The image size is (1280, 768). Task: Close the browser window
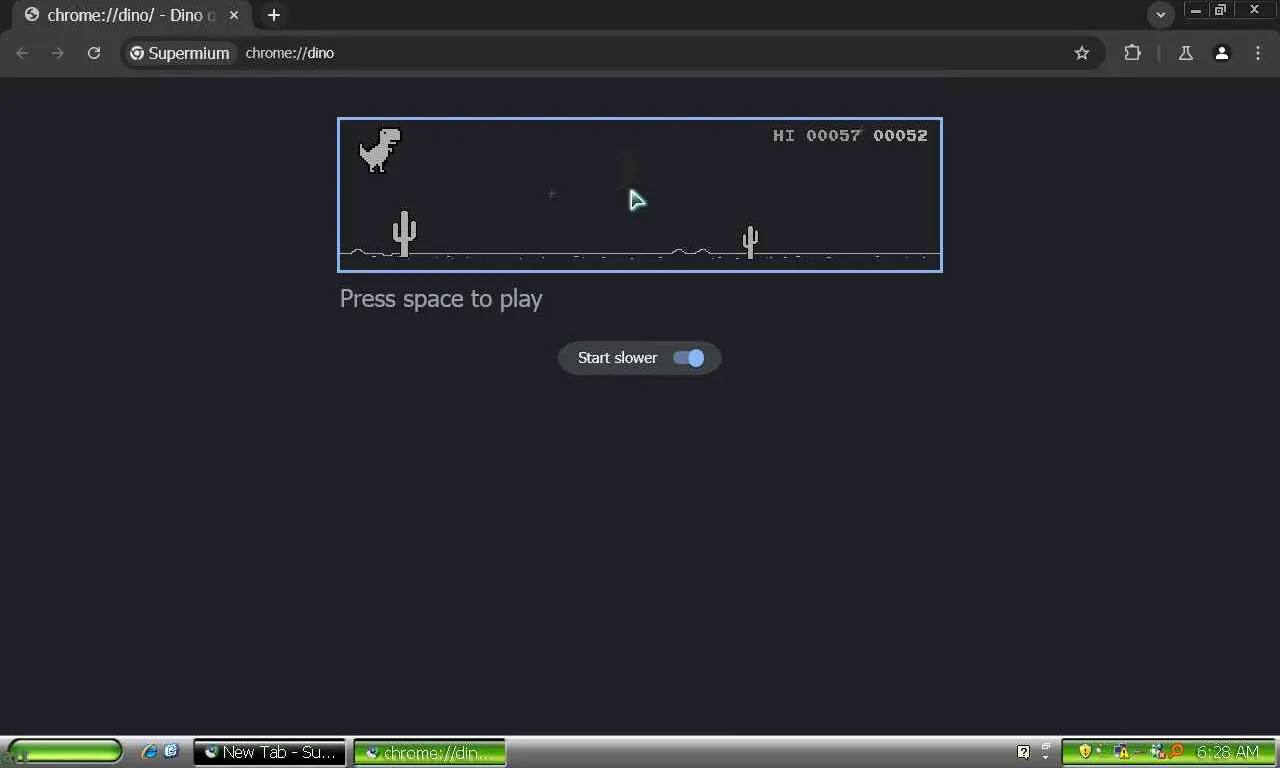point(1255,10)
